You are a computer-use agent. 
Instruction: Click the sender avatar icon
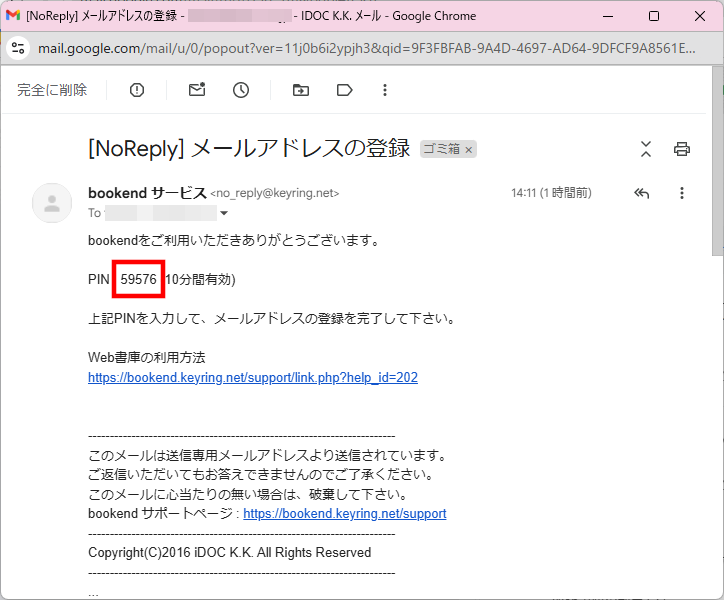(52, 203)
